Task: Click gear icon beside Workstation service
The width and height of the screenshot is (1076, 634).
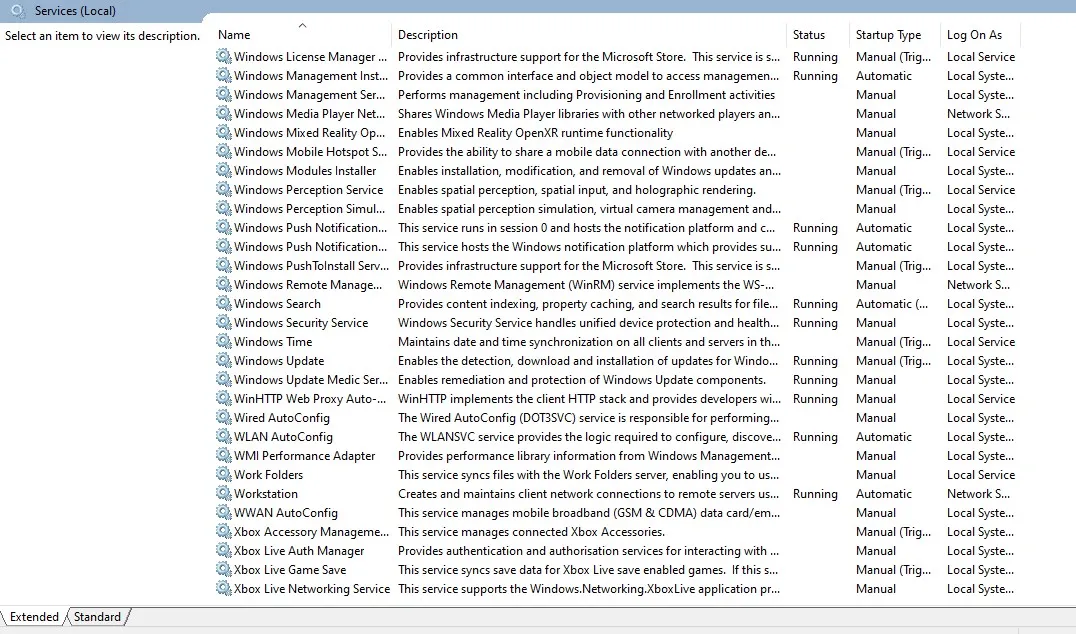Action: (224, 493)
